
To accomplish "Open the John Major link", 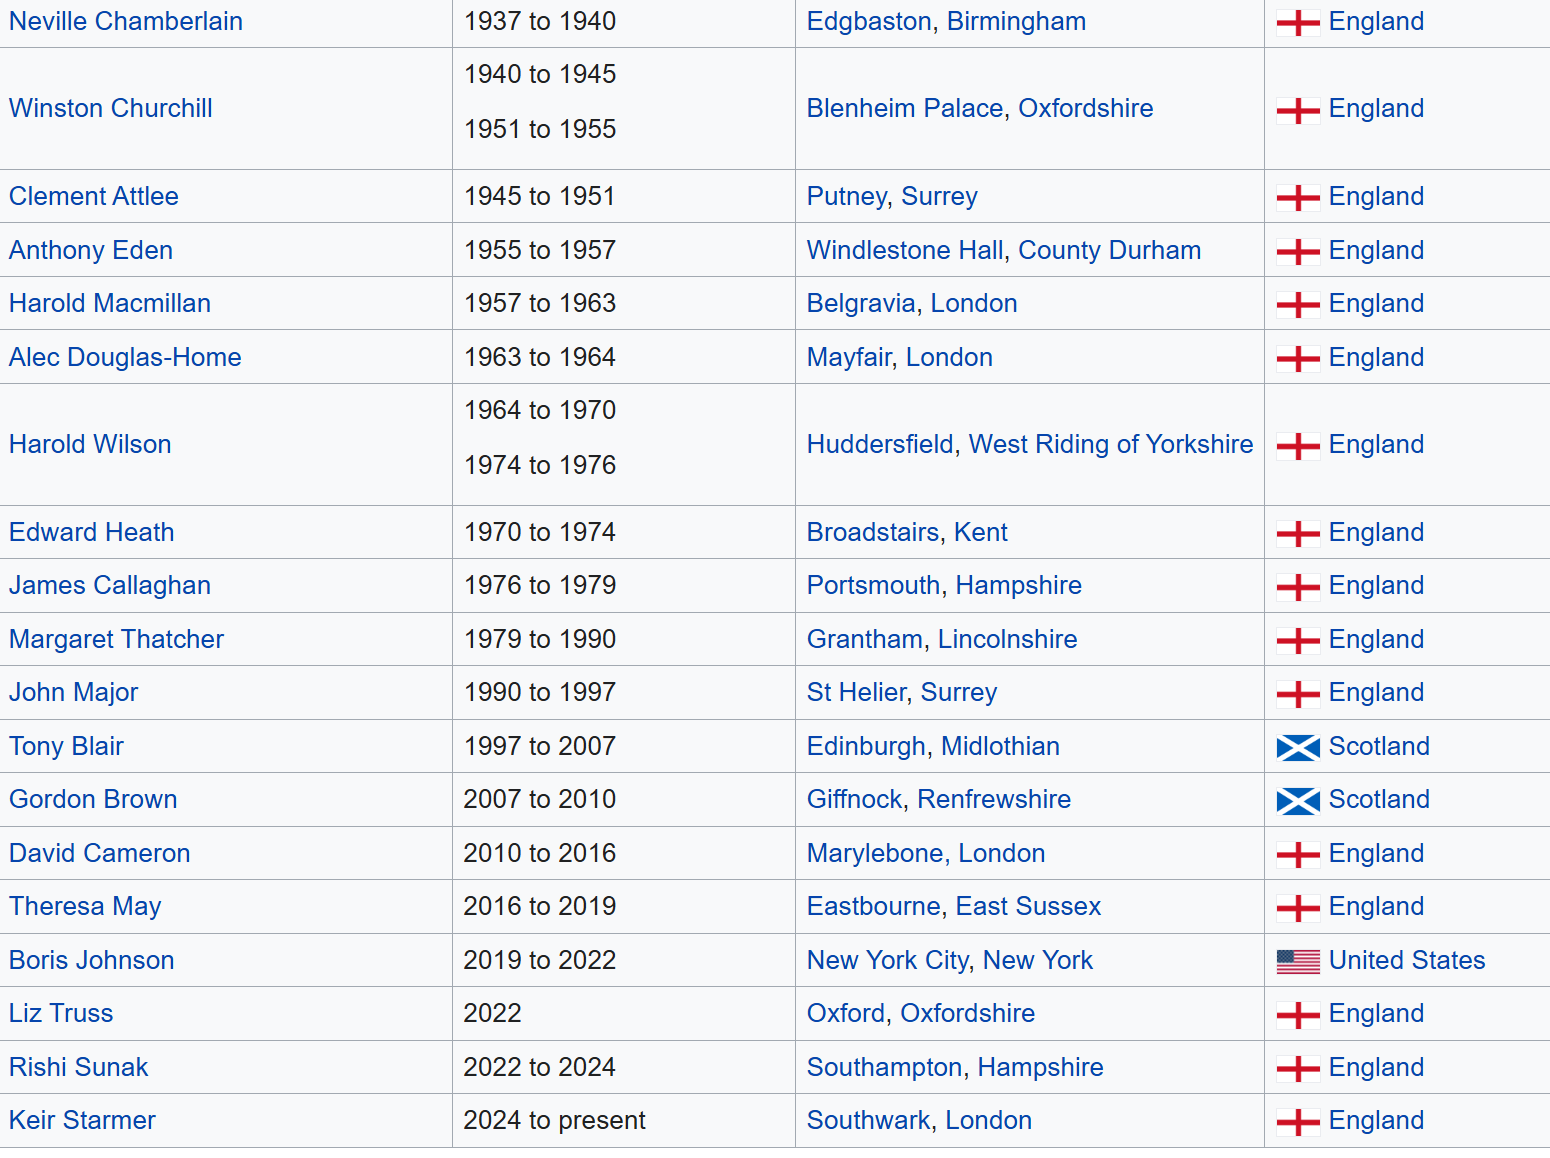I will click(74, 693).
